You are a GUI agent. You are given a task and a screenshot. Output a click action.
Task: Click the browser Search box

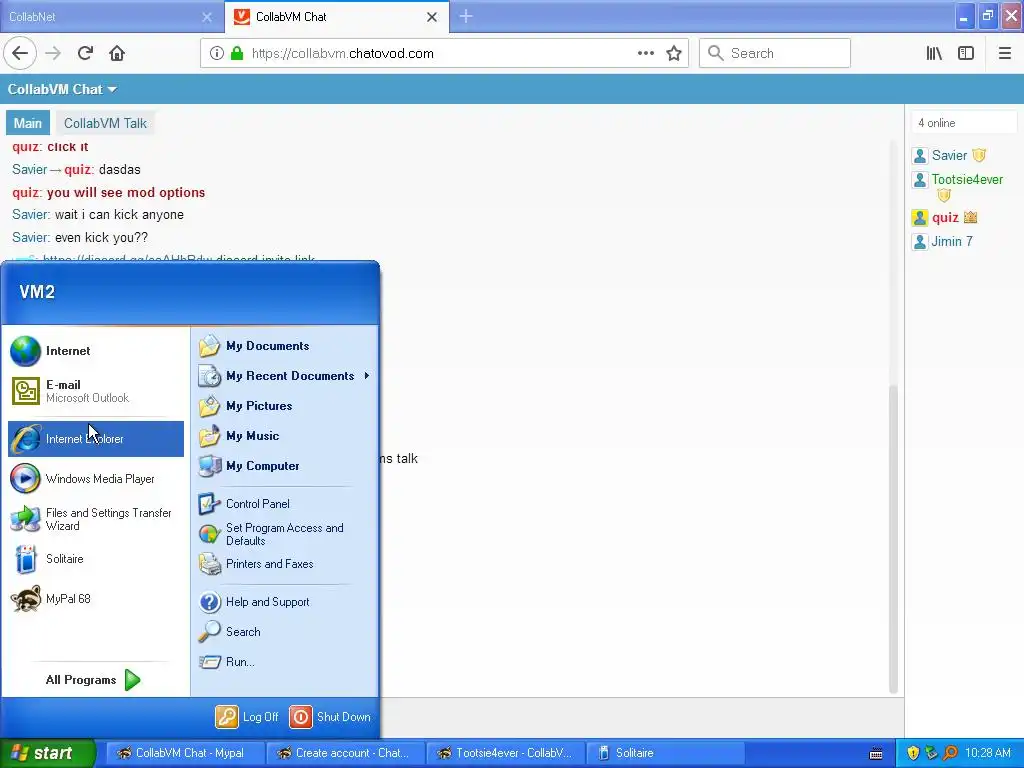coord(775,53)
